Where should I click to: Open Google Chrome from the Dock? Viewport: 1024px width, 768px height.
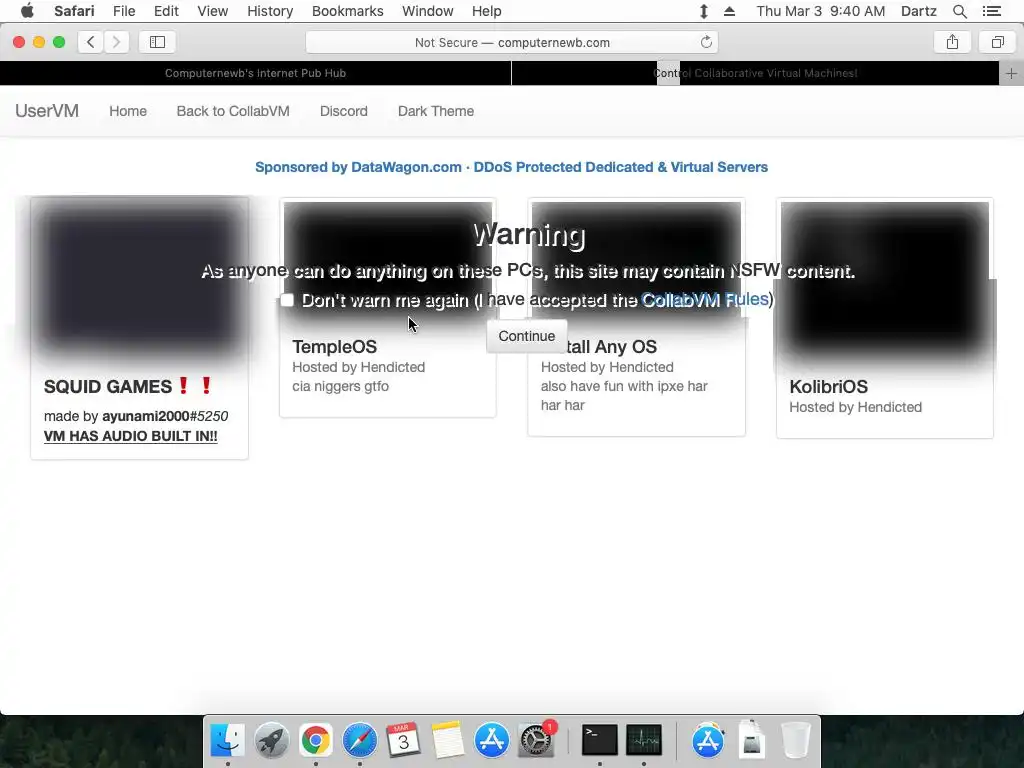click(x=315, y=740)
